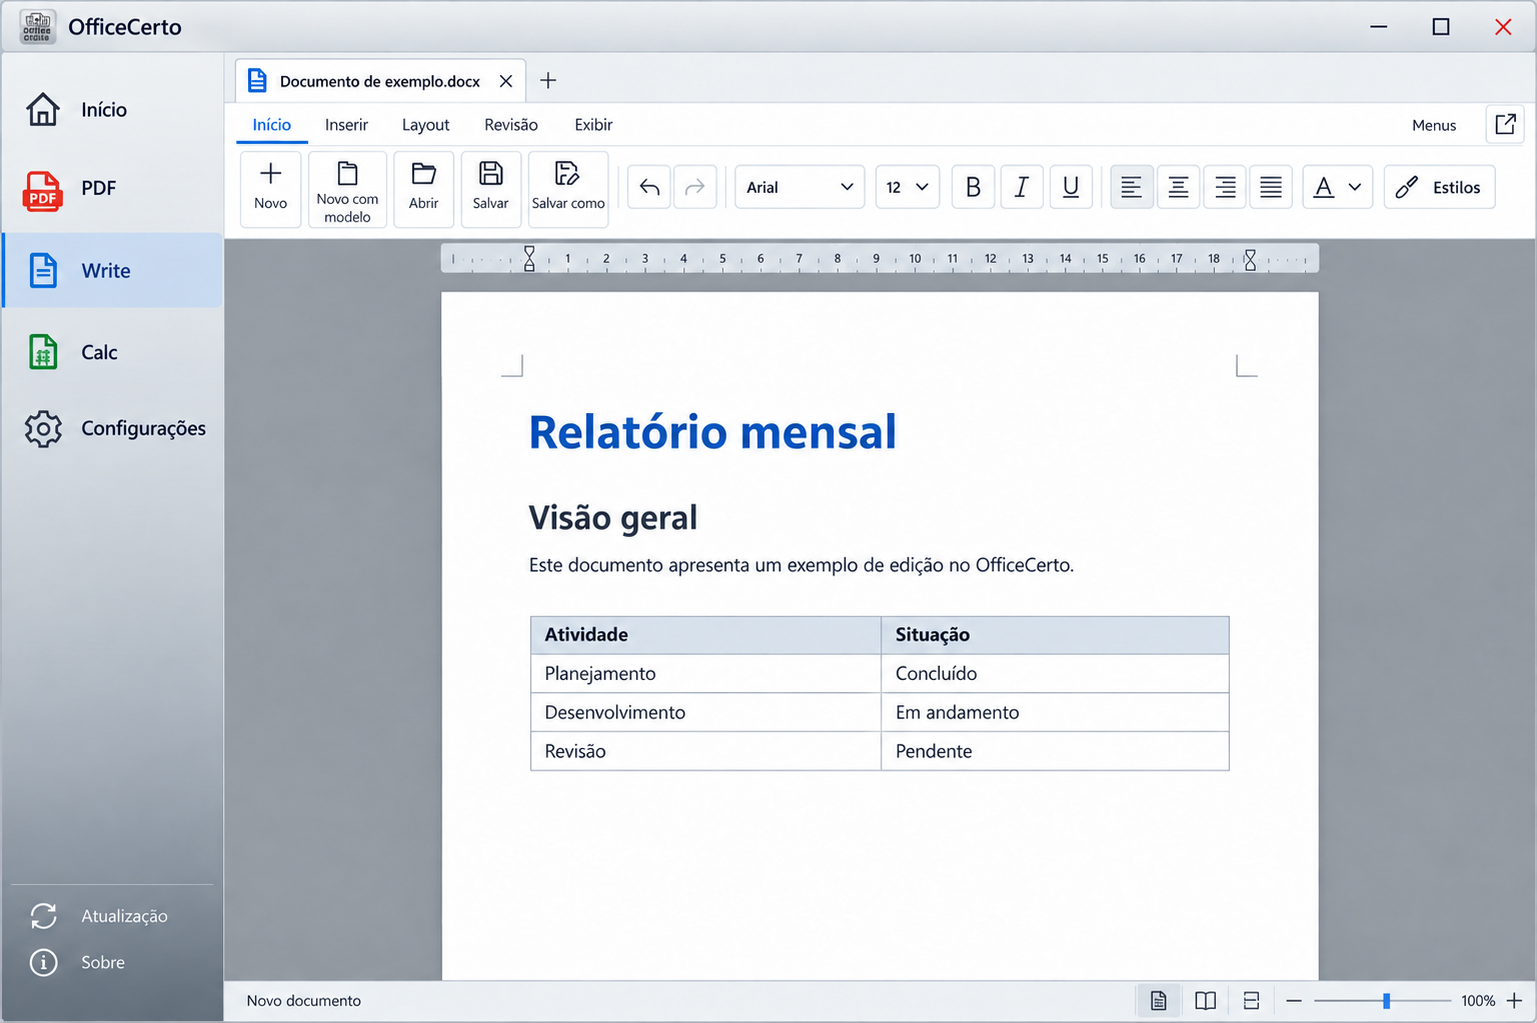Apply font color with the A button
Viewport: 1537px width, 1023px height.
(1323, 187)
